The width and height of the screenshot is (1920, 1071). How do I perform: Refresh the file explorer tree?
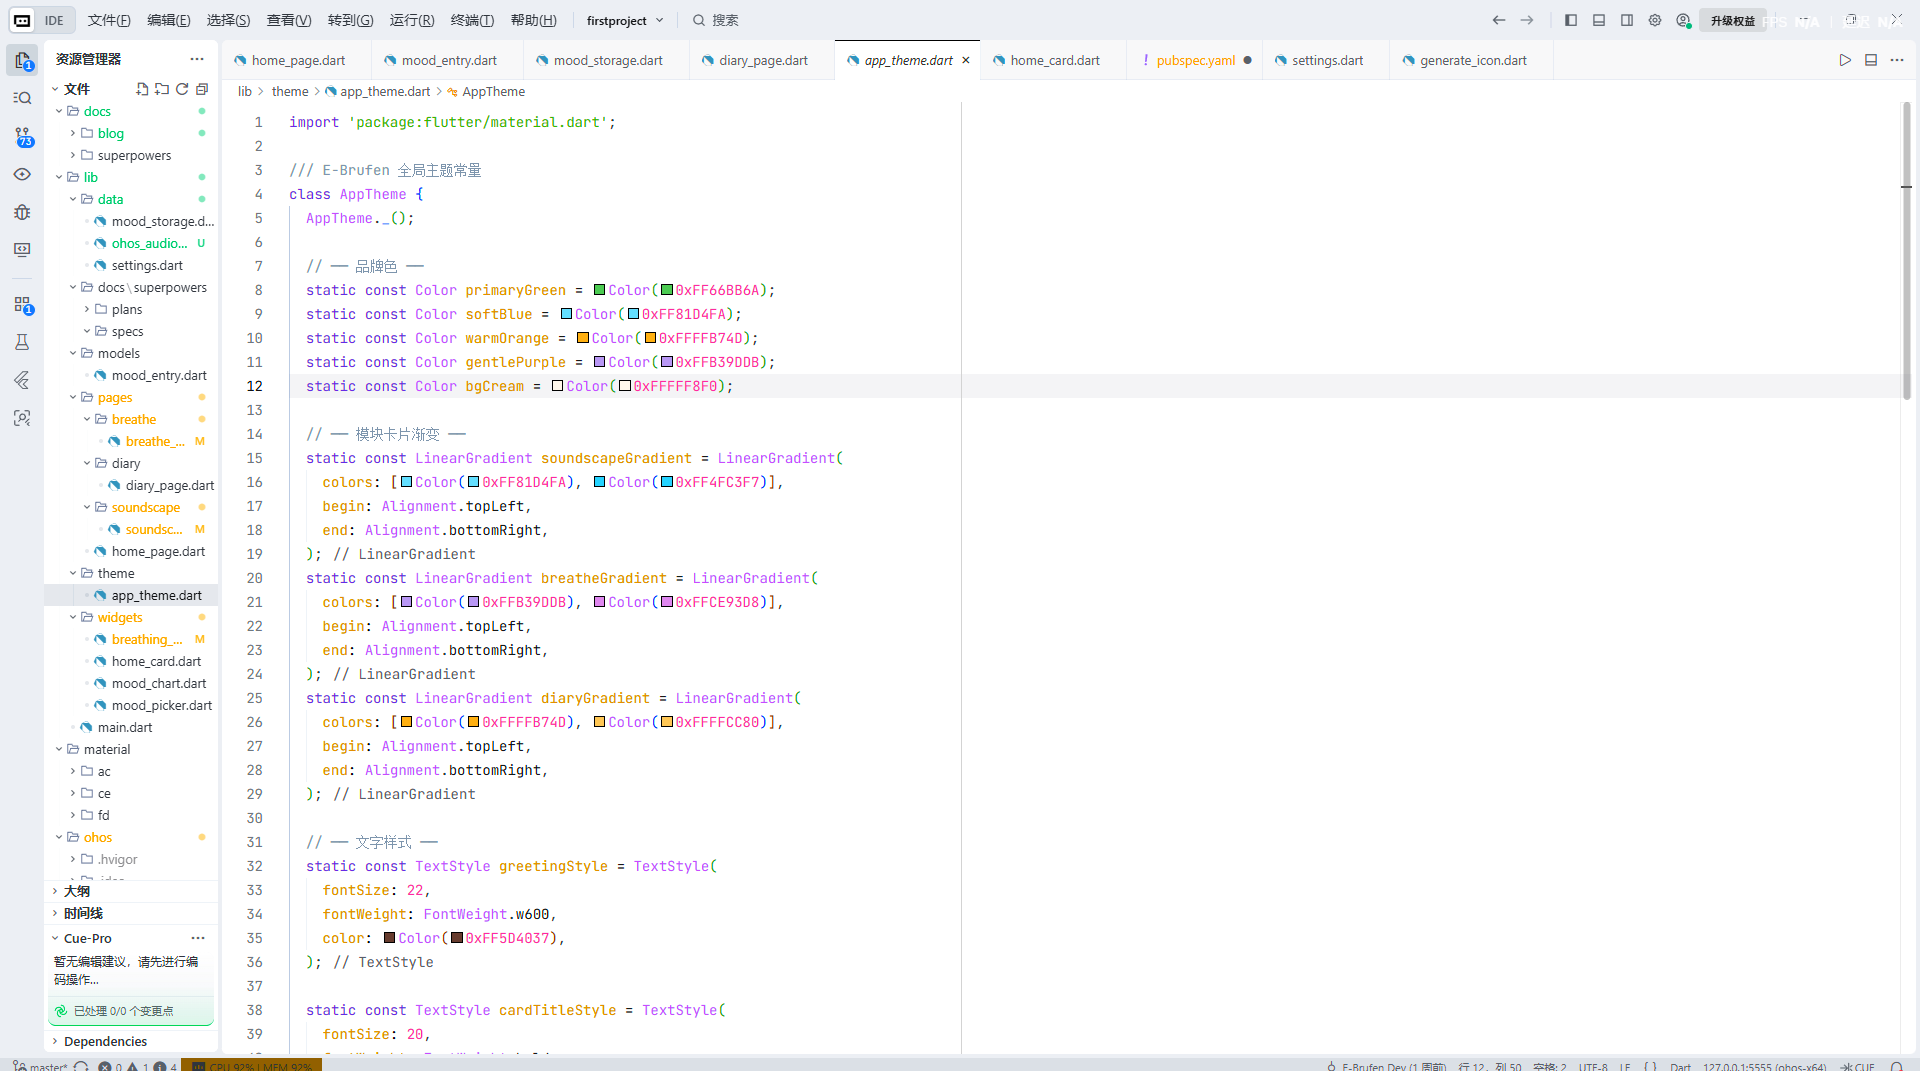click(x=182, y=89)
